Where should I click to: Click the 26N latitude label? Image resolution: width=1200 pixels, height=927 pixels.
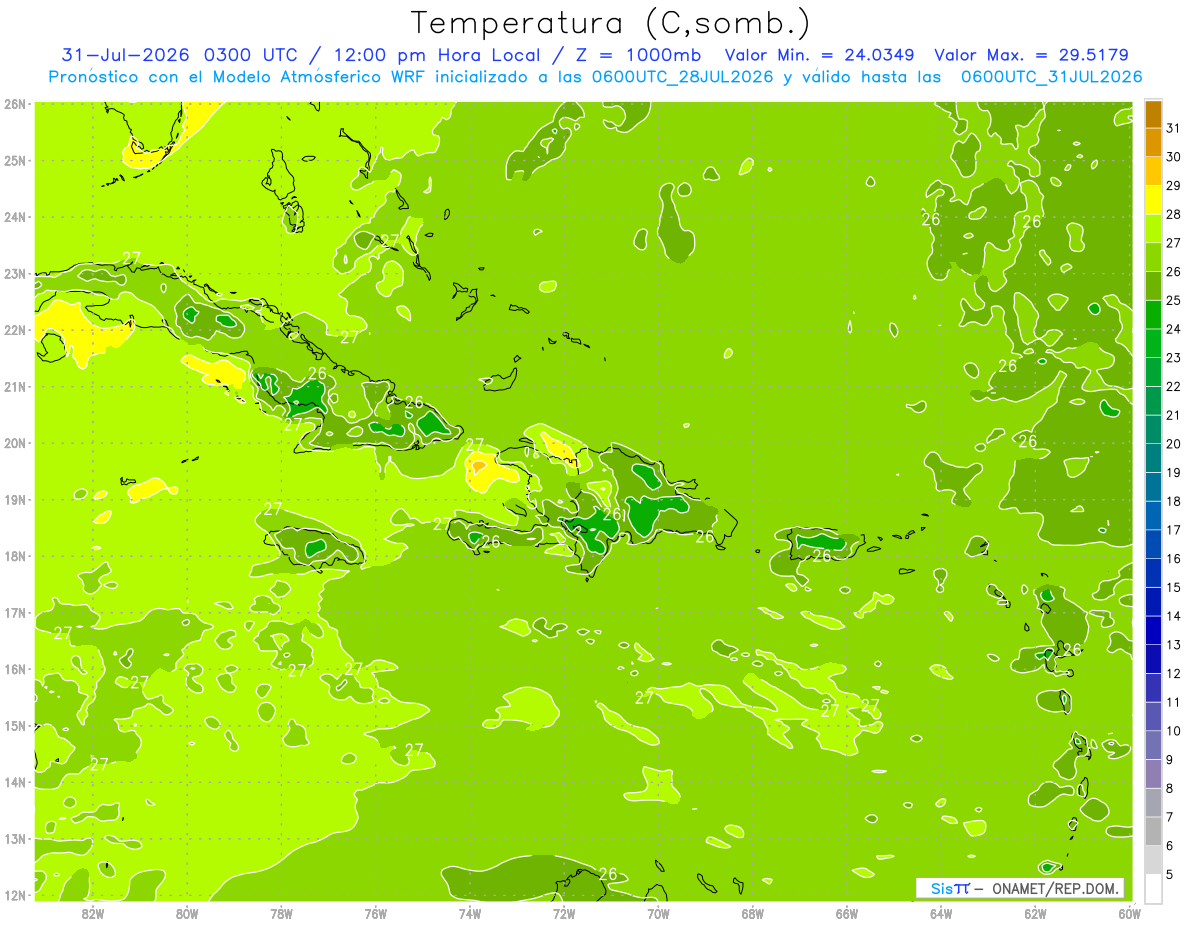[15, 103]
